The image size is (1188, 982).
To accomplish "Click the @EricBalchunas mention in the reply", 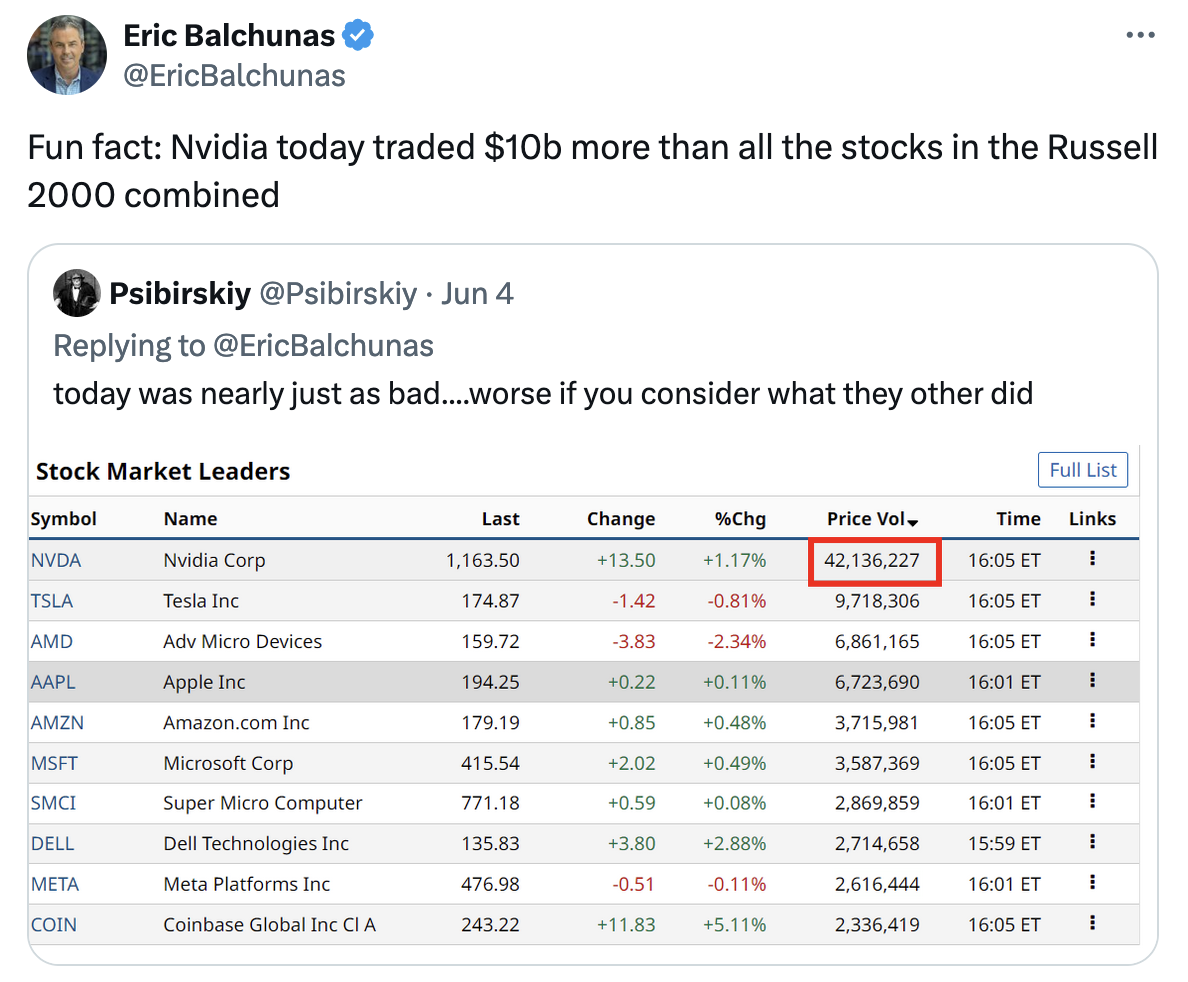I will coord(323,346).
